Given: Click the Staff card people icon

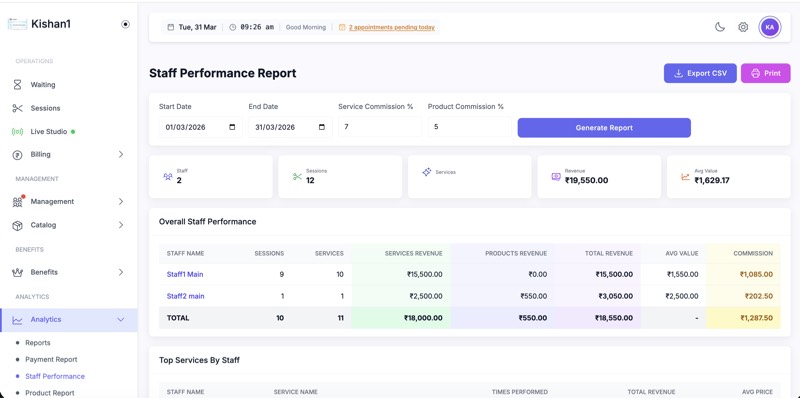Looking at the screenshot, I should point(167,177).
